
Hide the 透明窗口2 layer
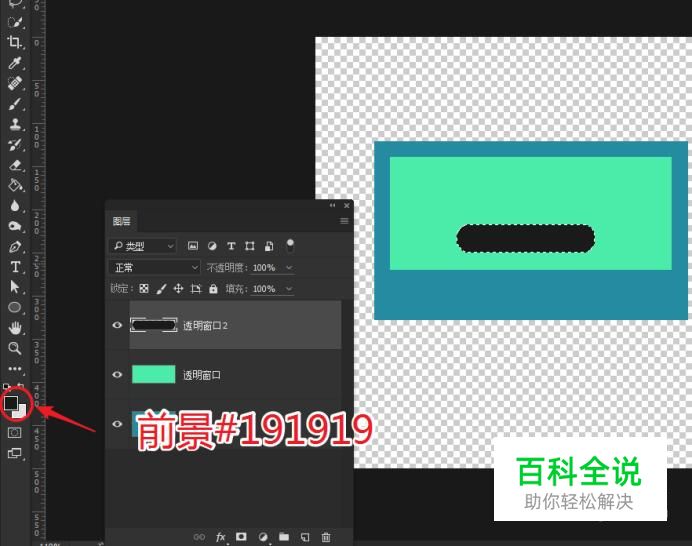117,325
